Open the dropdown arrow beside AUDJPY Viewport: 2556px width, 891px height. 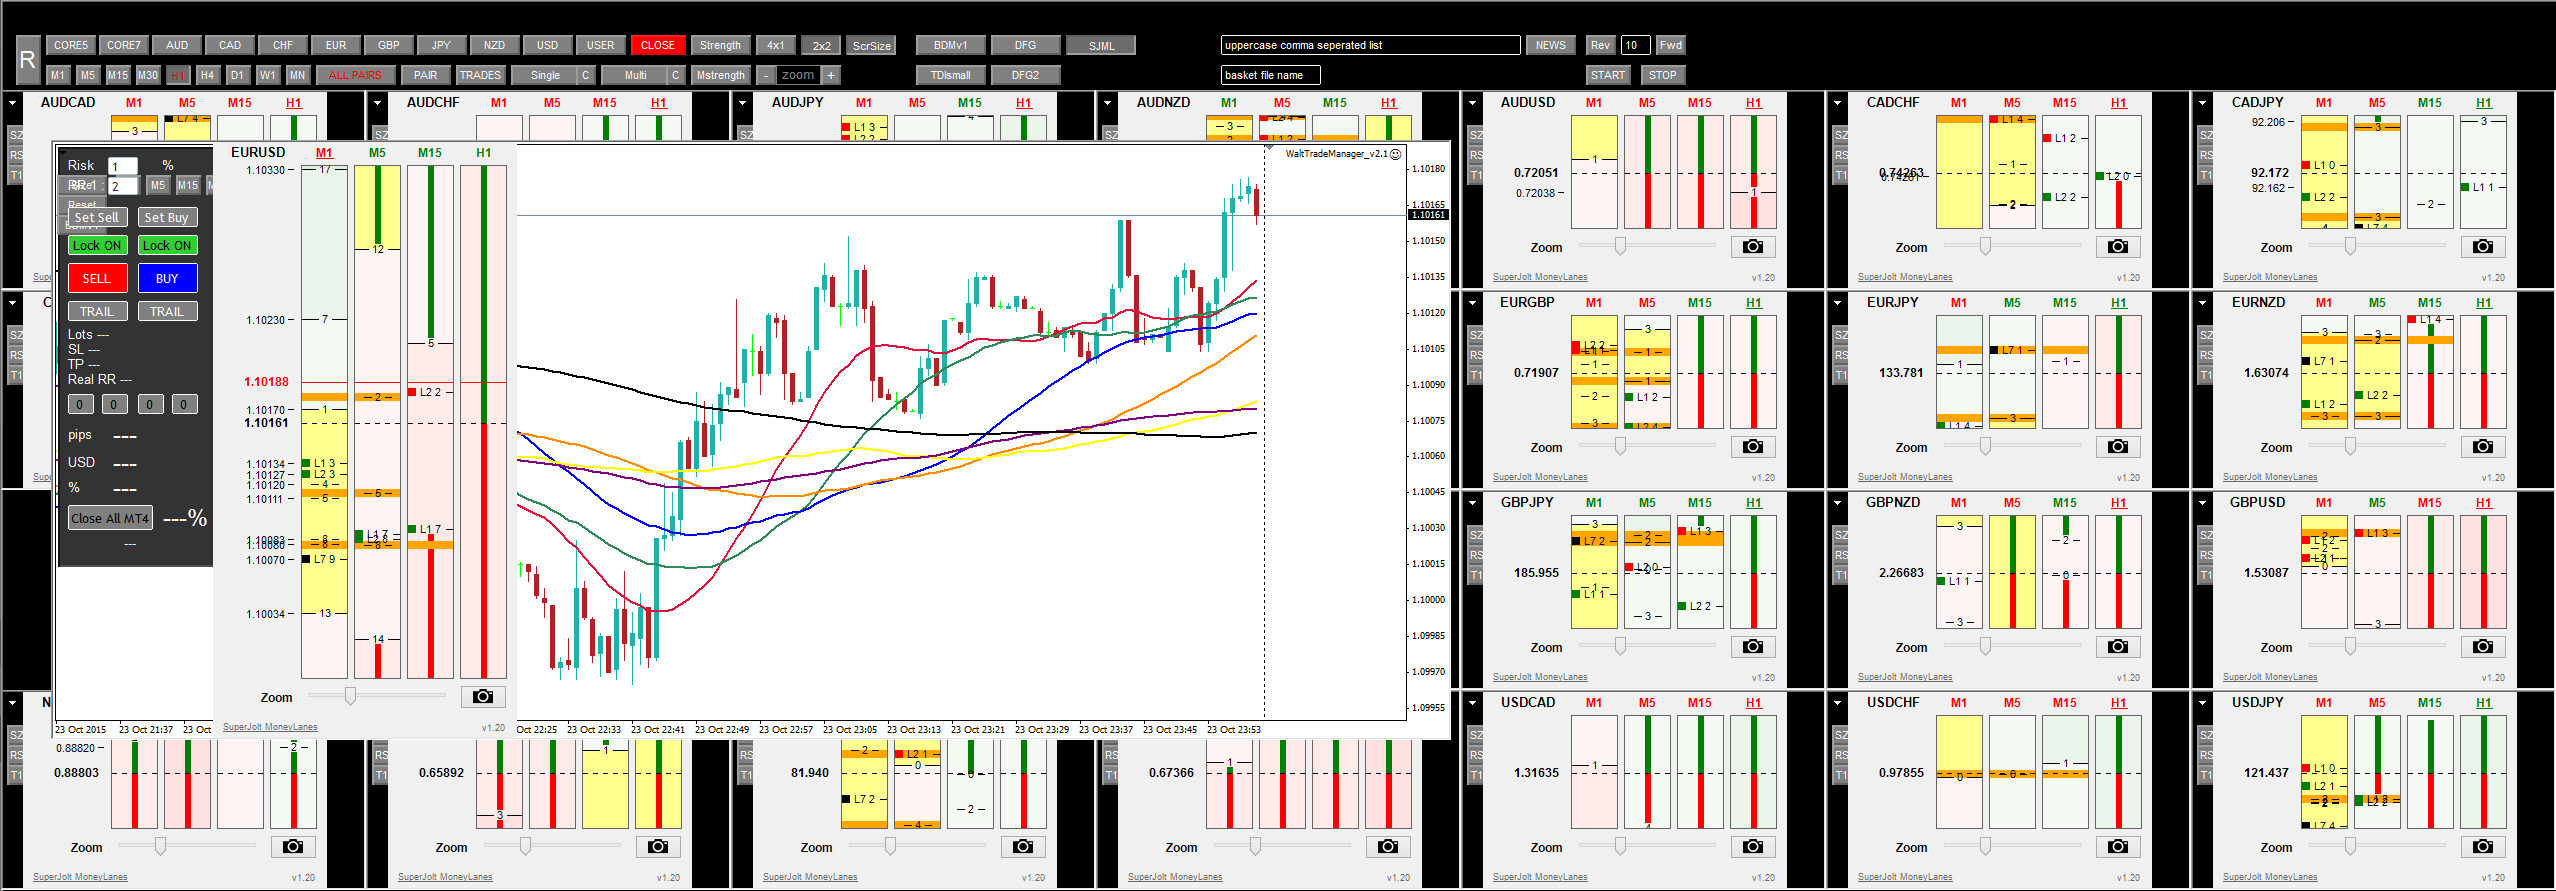[743, 102]
